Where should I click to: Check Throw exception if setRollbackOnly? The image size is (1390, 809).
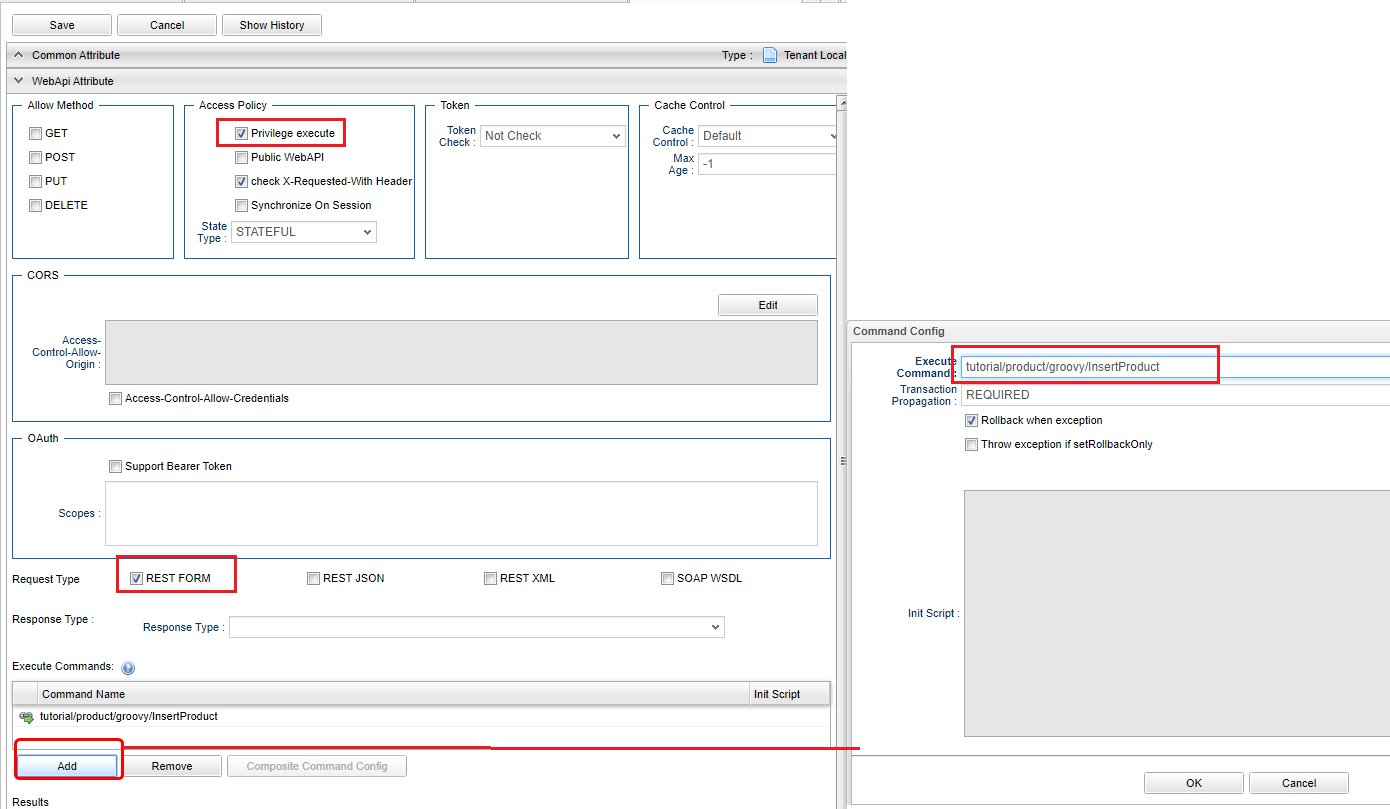coord(972,444)
